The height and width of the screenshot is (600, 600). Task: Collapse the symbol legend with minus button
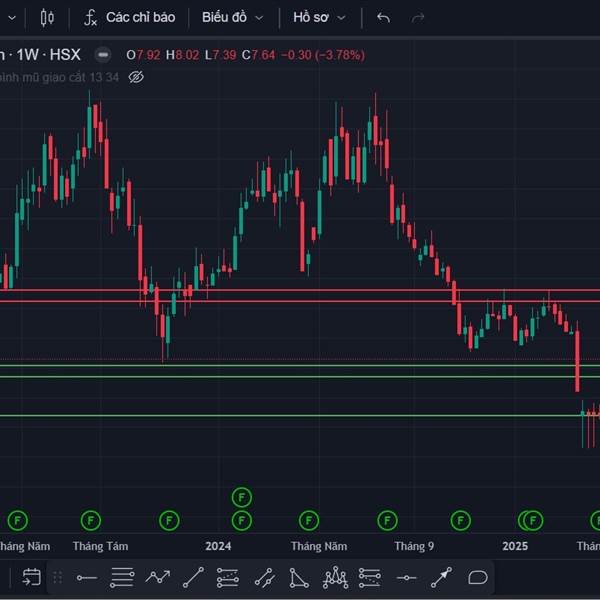pos(102,54)
